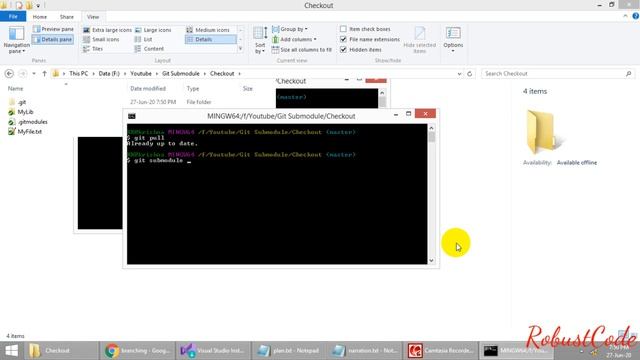Switch to View ribbon tab

pyautogui.click(x=93, y=17)
